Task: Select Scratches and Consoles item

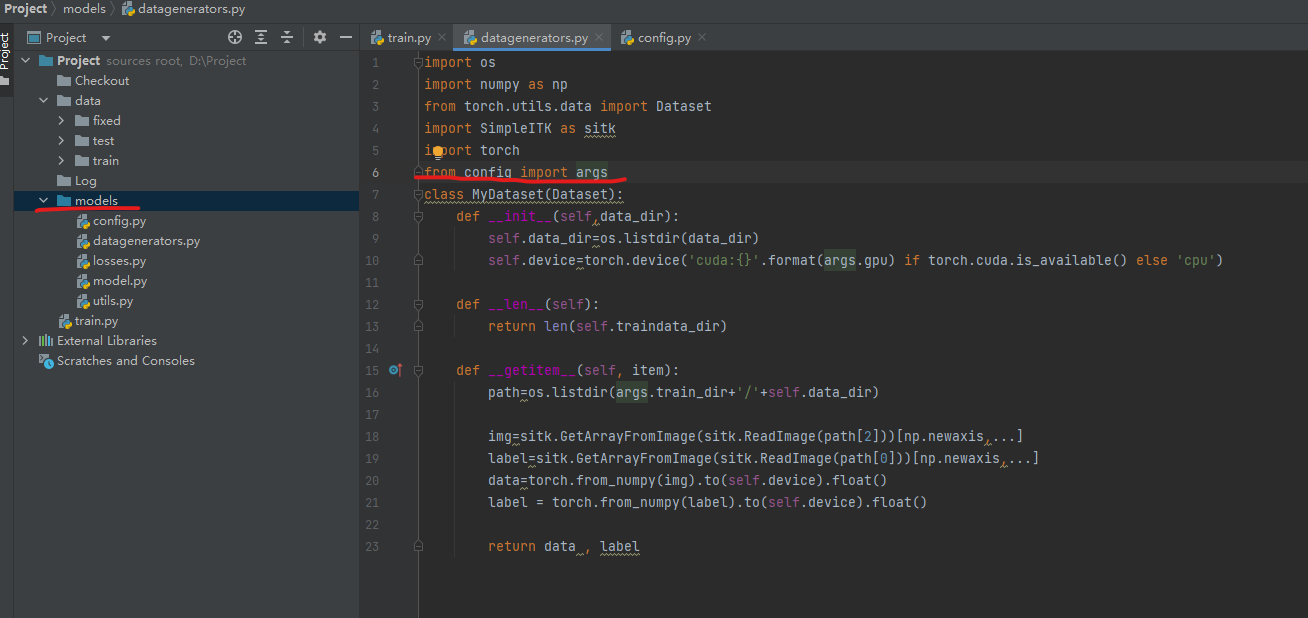Action: (x=125, y=361)
